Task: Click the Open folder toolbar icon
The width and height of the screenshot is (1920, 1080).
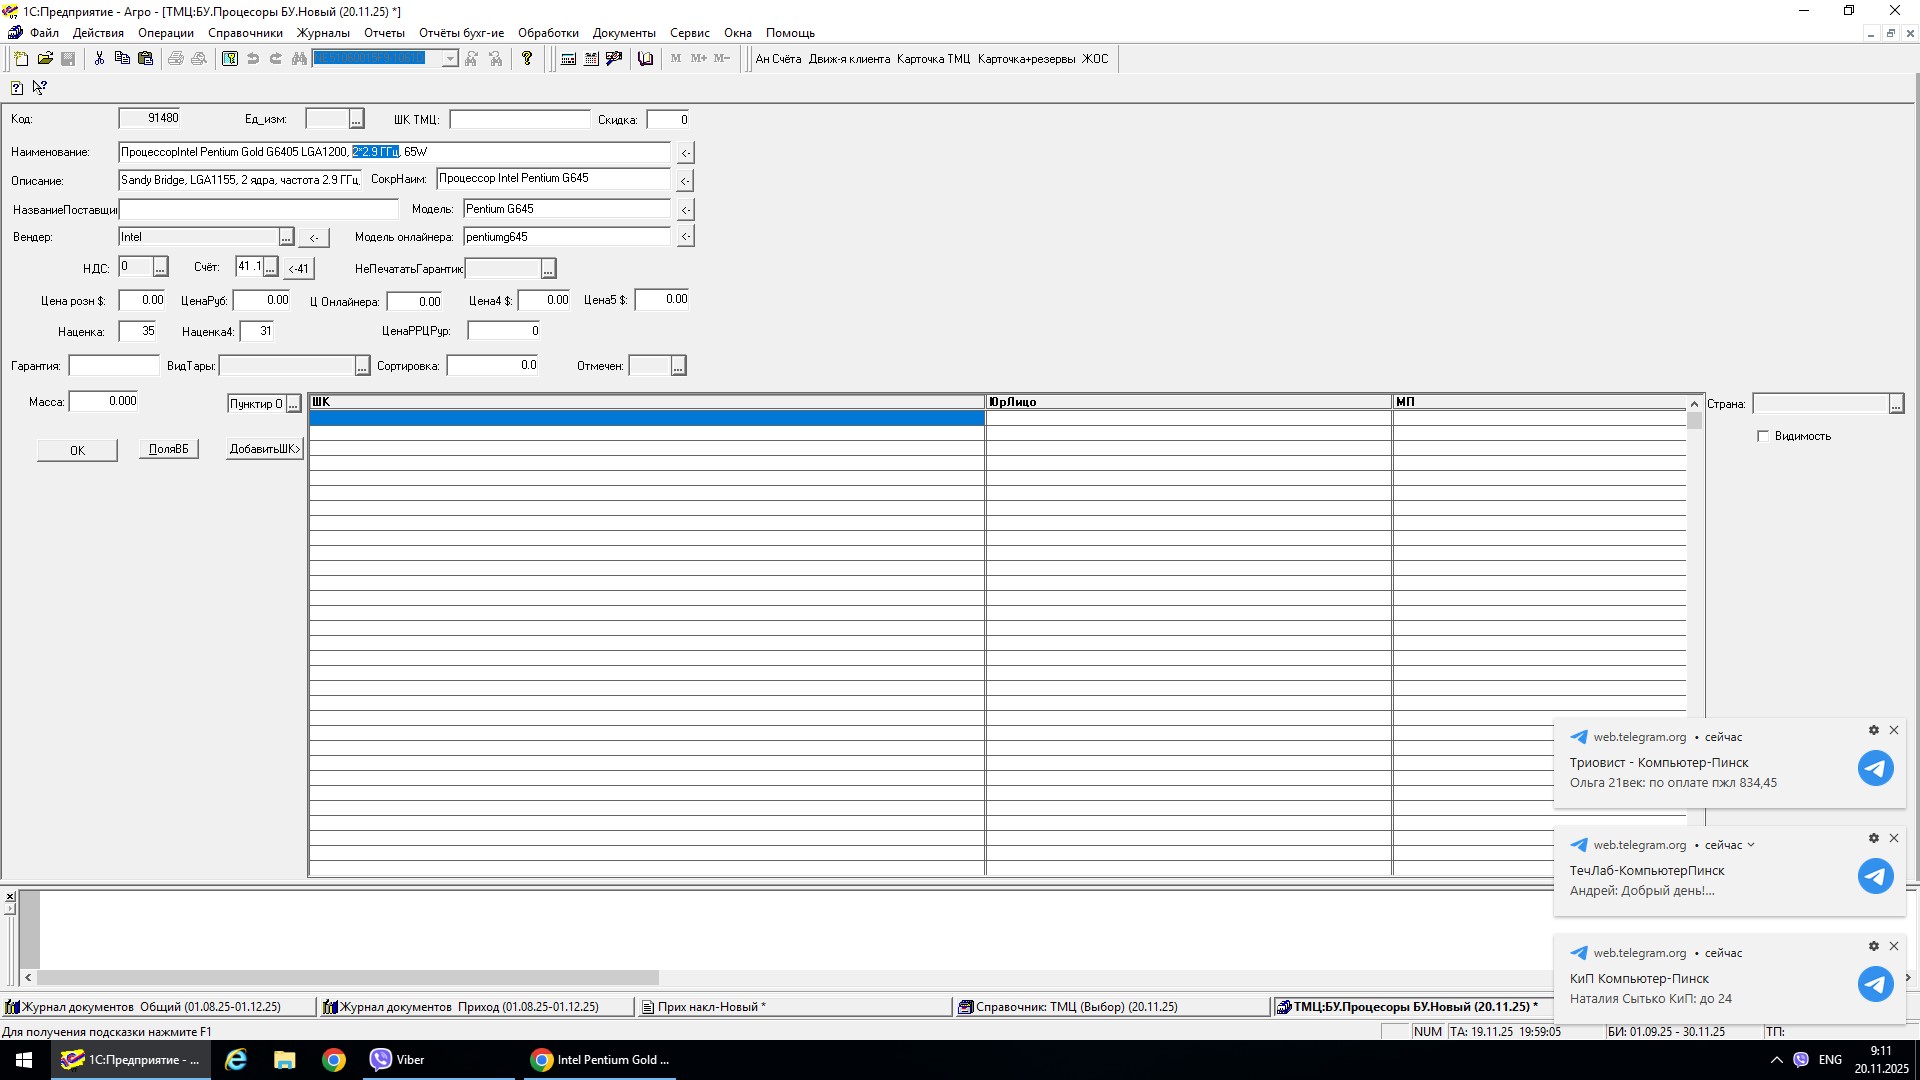Action: [45, 59]
